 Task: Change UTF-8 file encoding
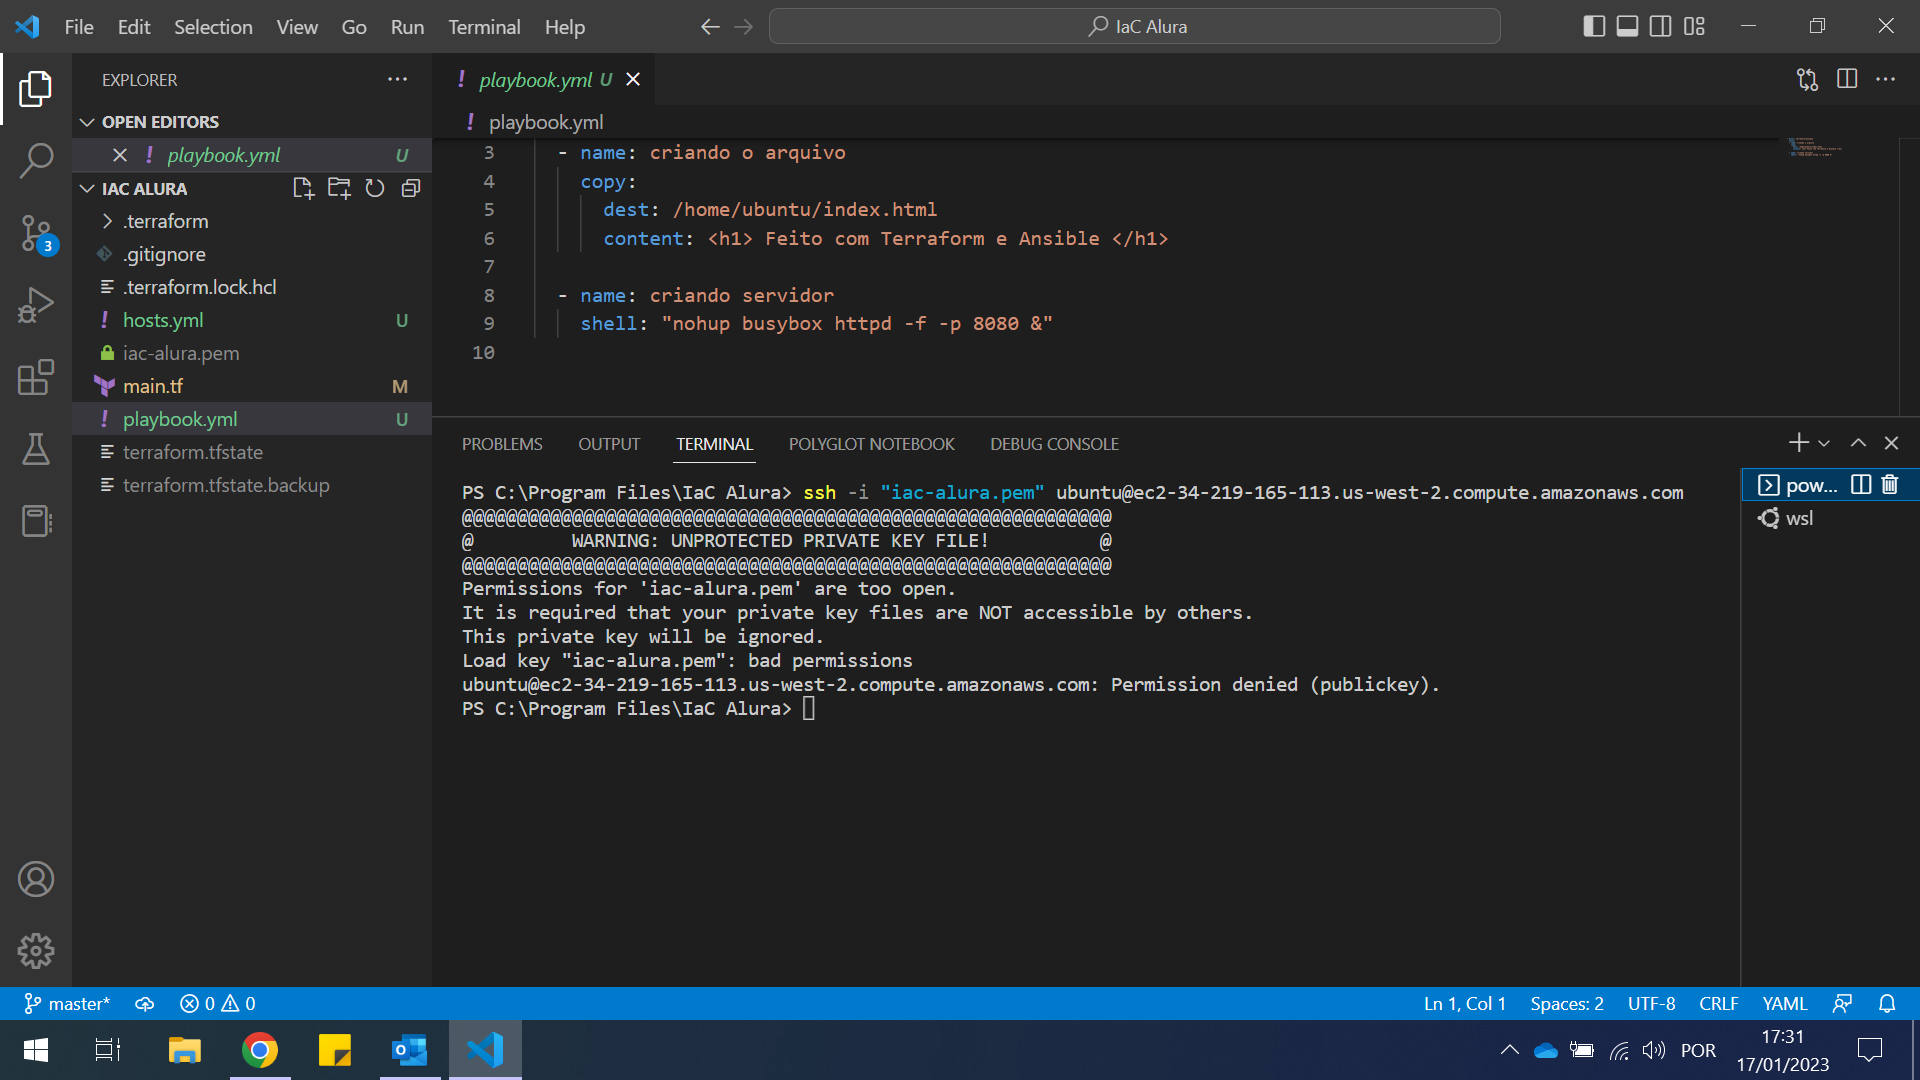click(1651, 1003)
